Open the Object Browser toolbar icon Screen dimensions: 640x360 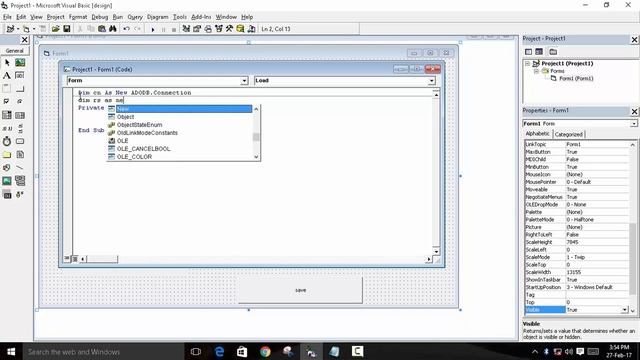tap(219, 29)
